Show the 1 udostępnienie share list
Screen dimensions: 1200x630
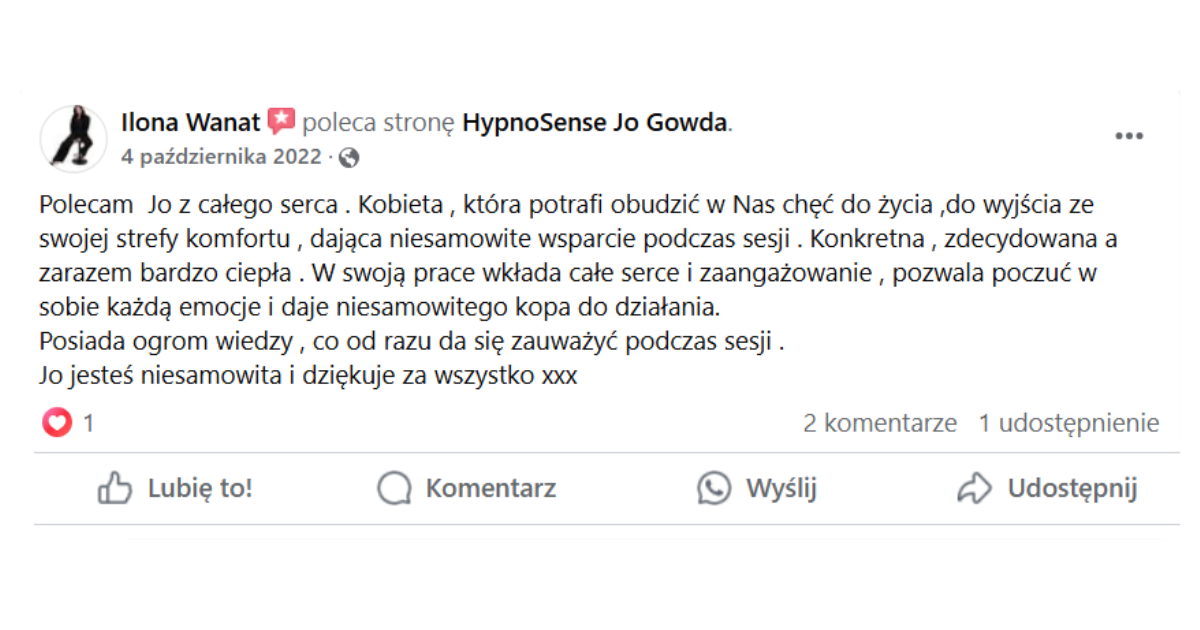click(x=1068, y=423)
